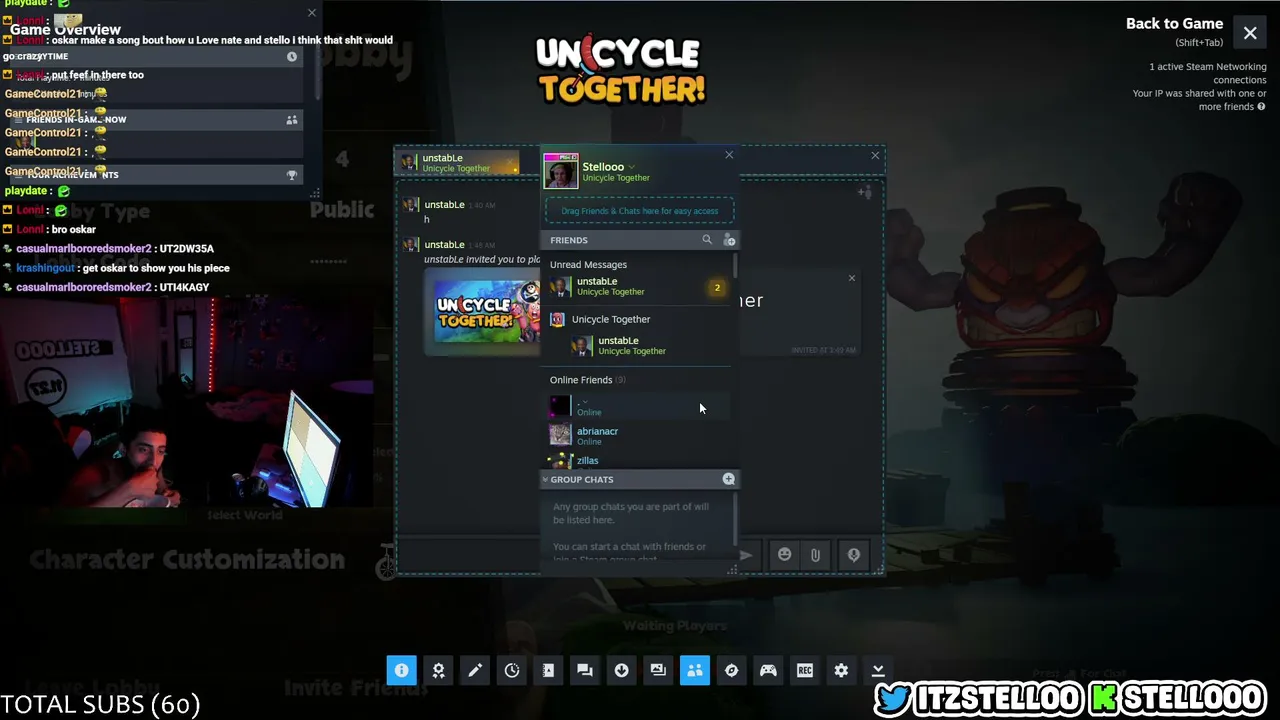The height and width of the screenshot is (720, 1280).
Task: Click the unread count badge 2
Action: click(x=717, y=288)
